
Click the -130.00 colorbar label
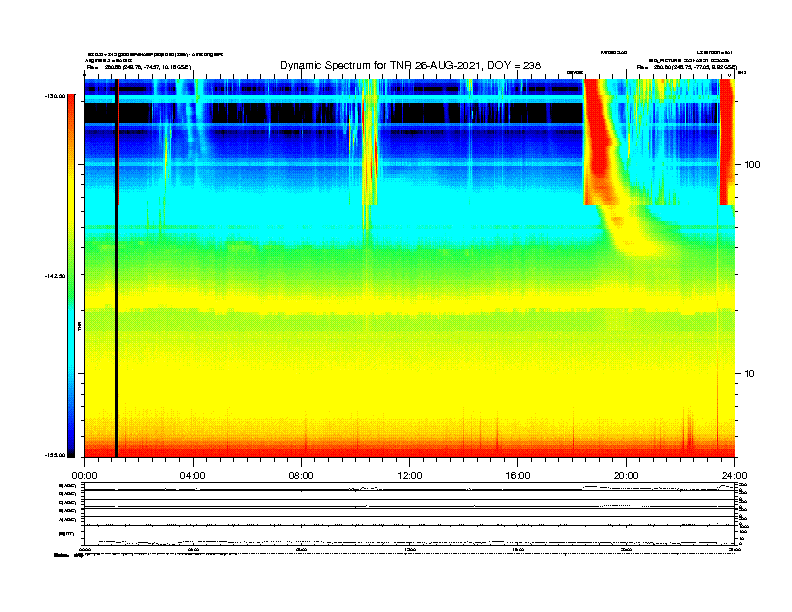(55, 96)
